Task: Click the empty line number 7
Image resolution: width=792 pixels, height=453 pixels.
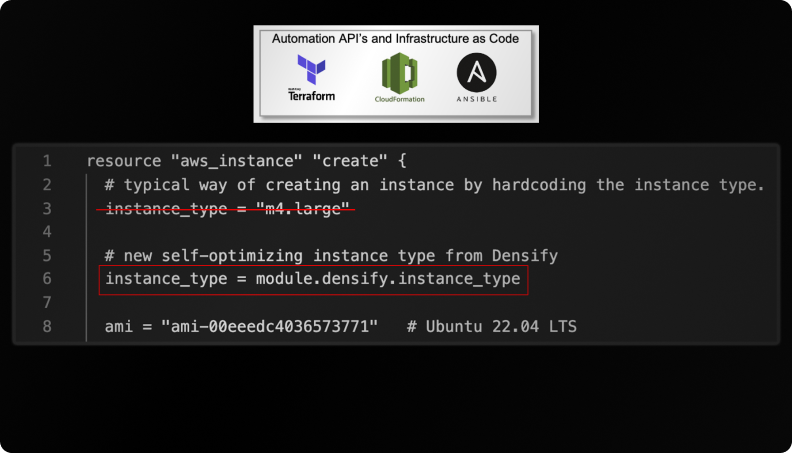Action: [47, 302]
